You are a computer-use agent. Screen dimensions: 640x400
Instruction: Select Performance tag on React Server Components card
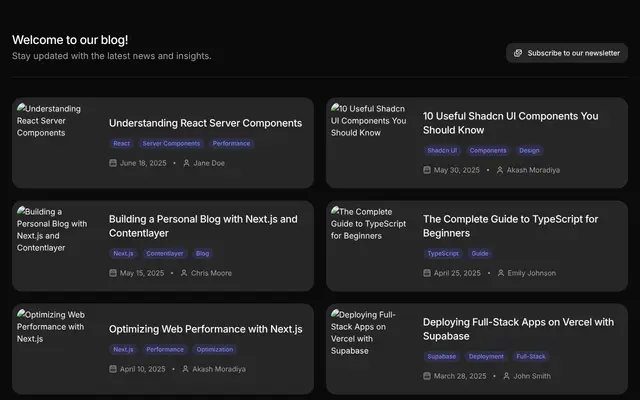point(231,143)
